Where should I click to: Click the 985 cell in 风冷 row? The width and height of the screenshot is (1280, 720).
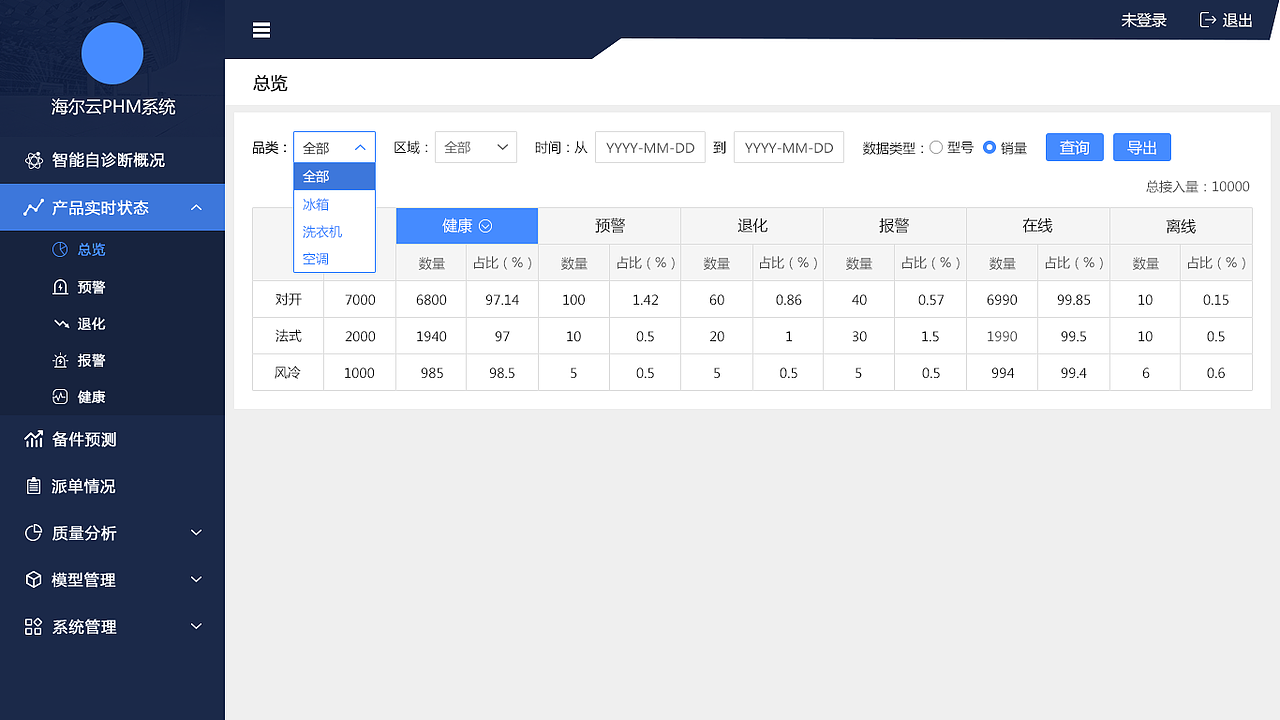point(431,373)
